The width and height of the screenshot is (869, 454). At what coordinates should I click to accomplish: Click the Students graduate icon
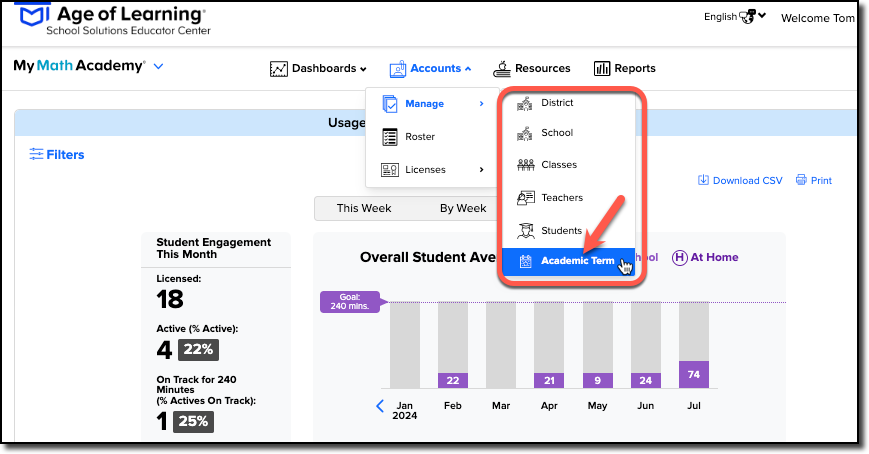point(525,231)
